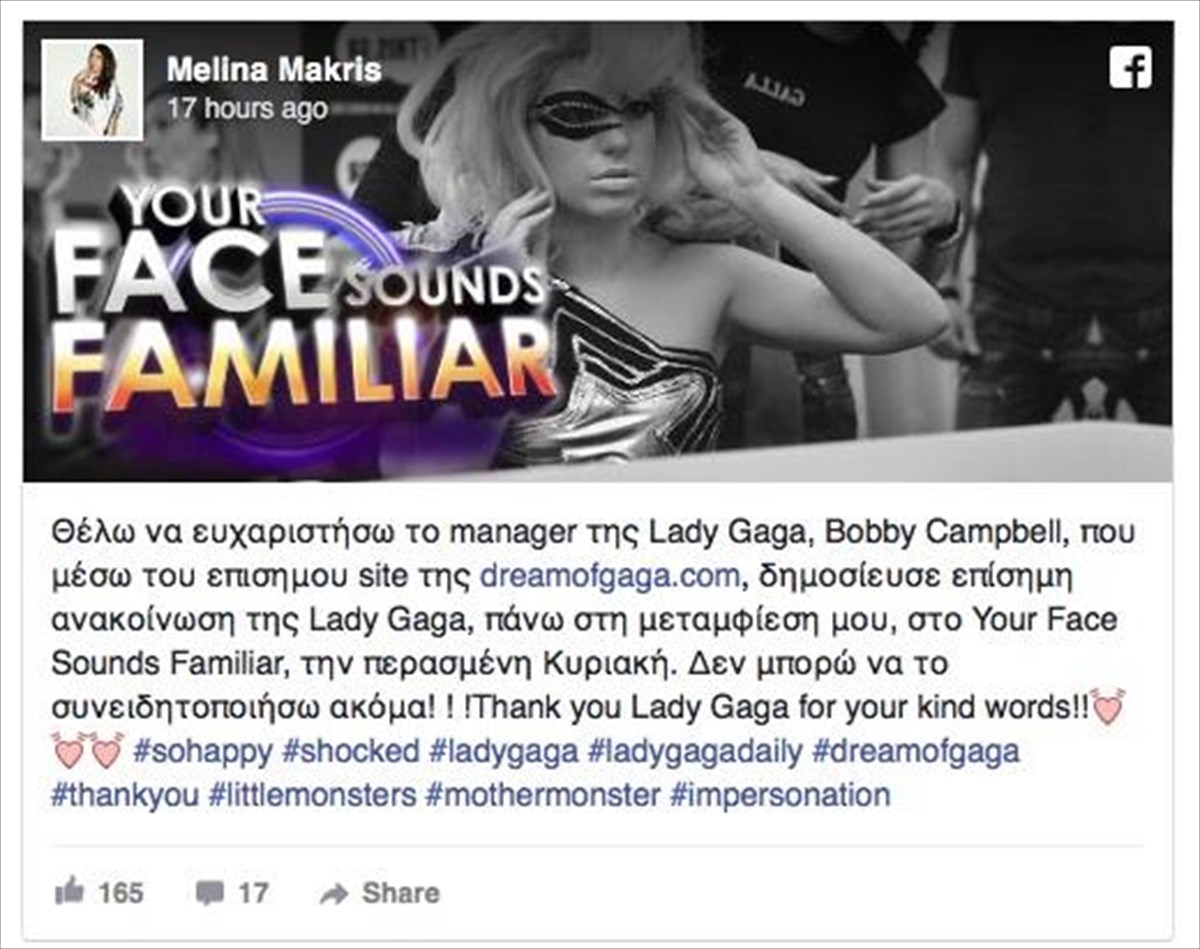Click the share arrow icon
Viewport: 1200px width, 949px height.
pyautogui.click(x=333, y=893)
